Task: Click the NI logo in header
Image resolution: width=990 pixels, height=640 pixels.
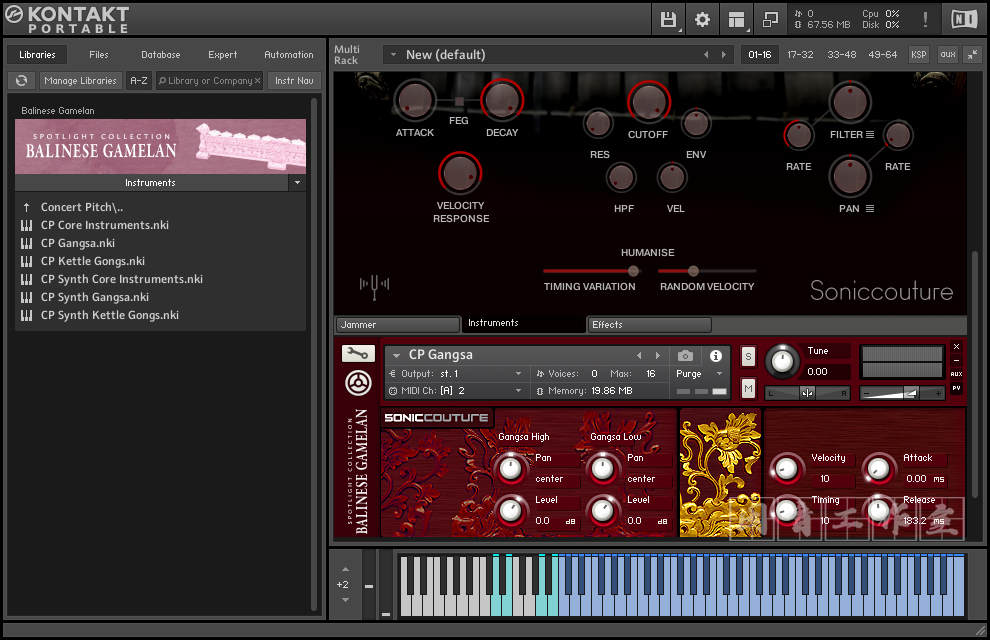Action: click(x=964, y=20)
